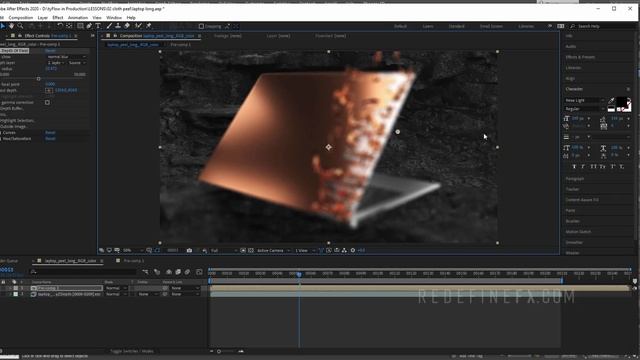Toggle the Superscript text style
This screenshot has height=360, width=640.
[x=613, y=167]
